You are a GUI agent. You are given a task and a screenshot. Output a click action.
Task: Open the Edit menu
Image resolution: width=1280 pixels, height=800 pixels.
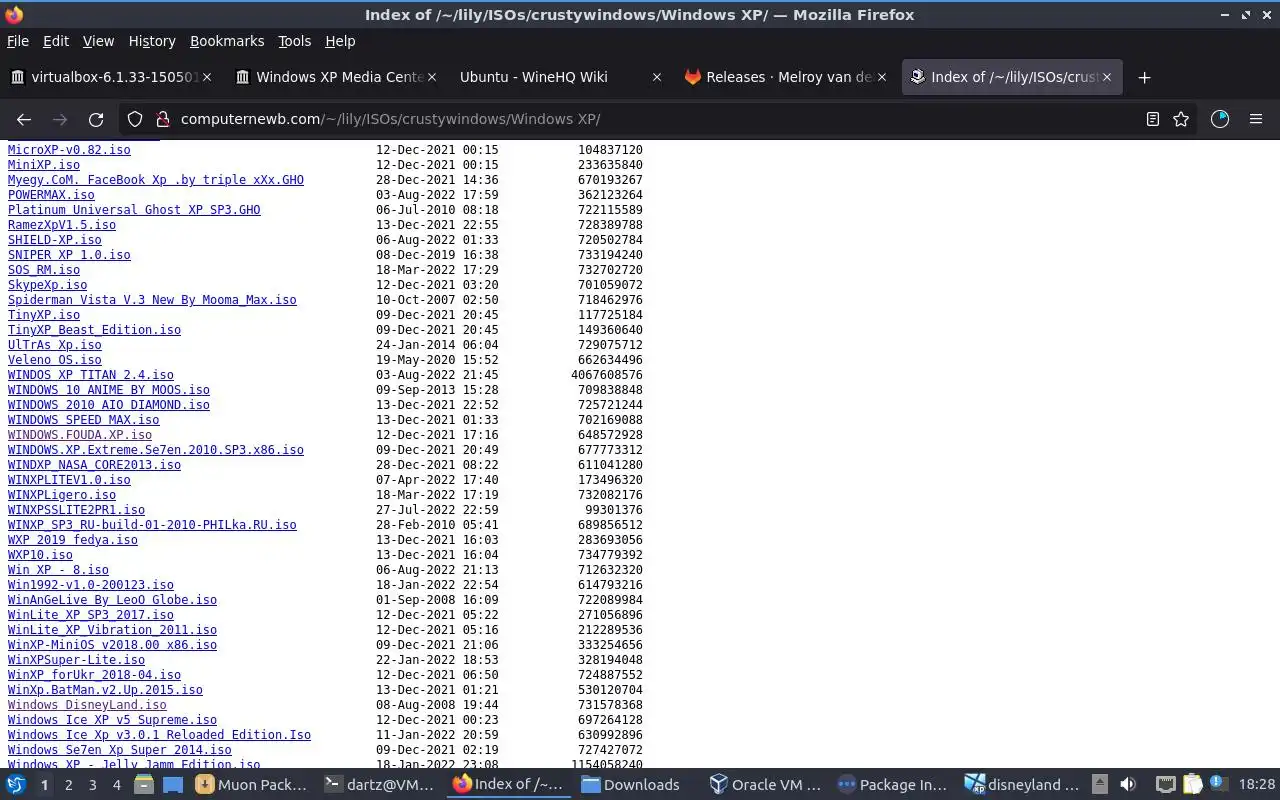click(x=56, y=41)
